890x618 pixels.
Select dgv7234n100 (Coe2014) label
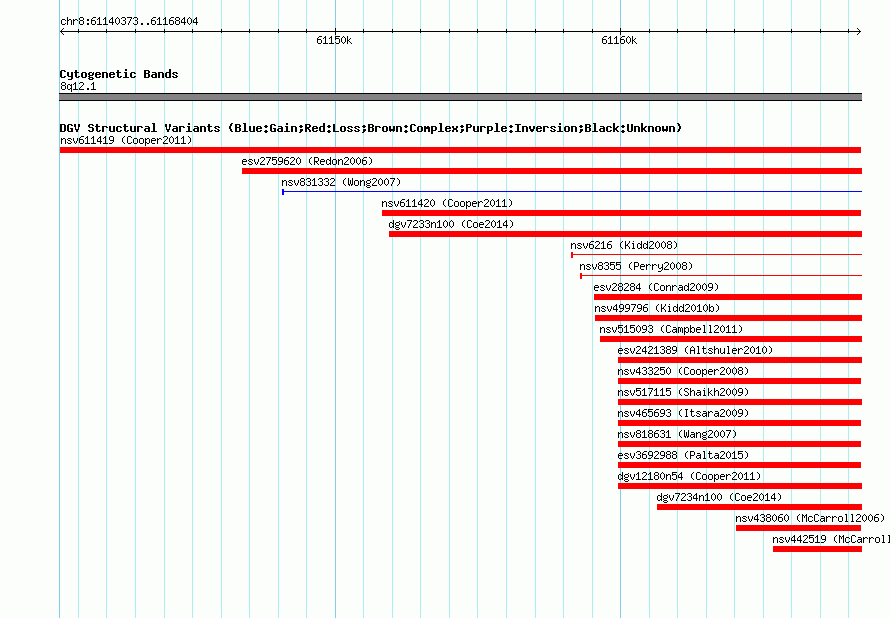point(719,497)
